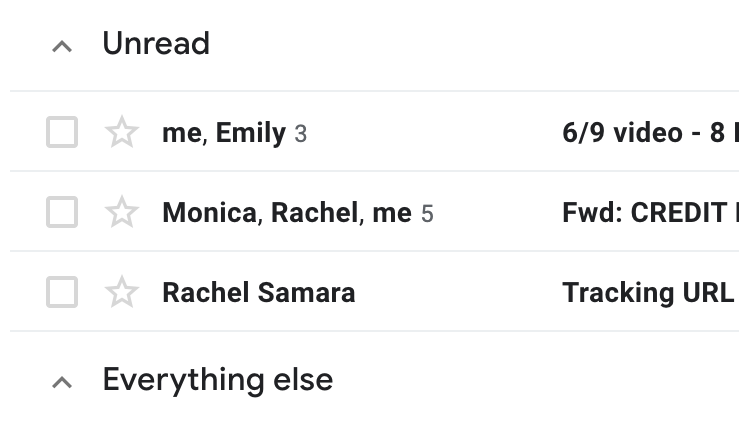Star the me, Emily conversation
Screen dimensions: 739x425
pos(122,132)
